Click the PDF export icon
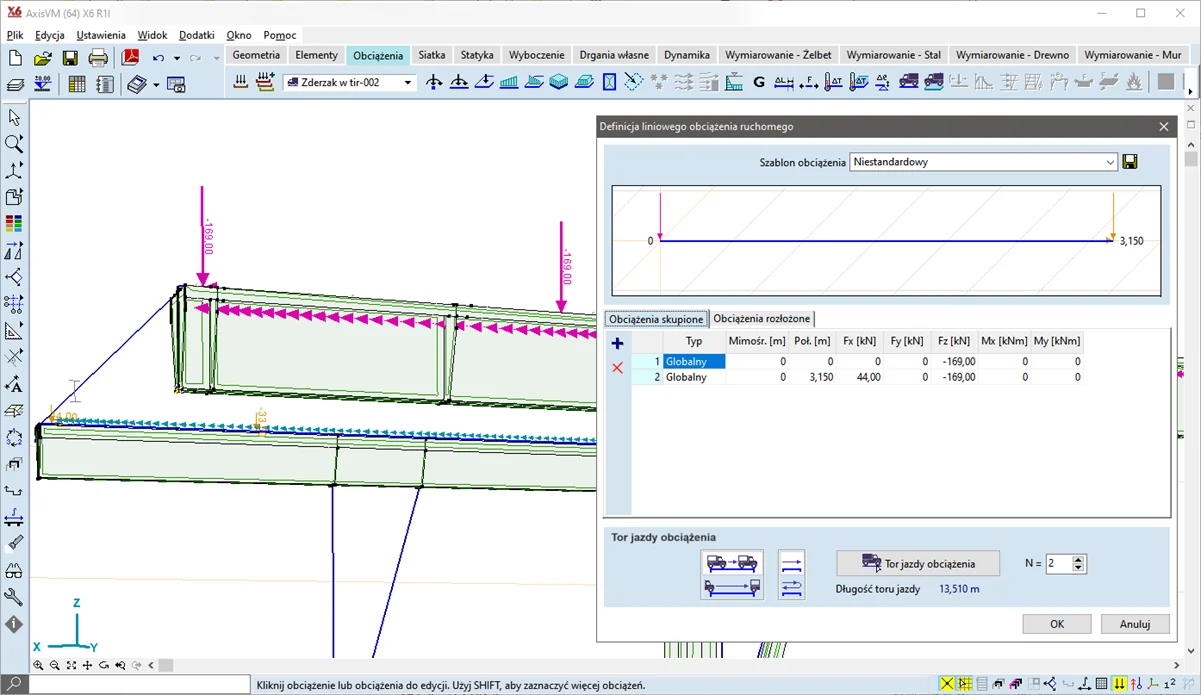The image size is (1201, 695). click(x=130, y=58)
